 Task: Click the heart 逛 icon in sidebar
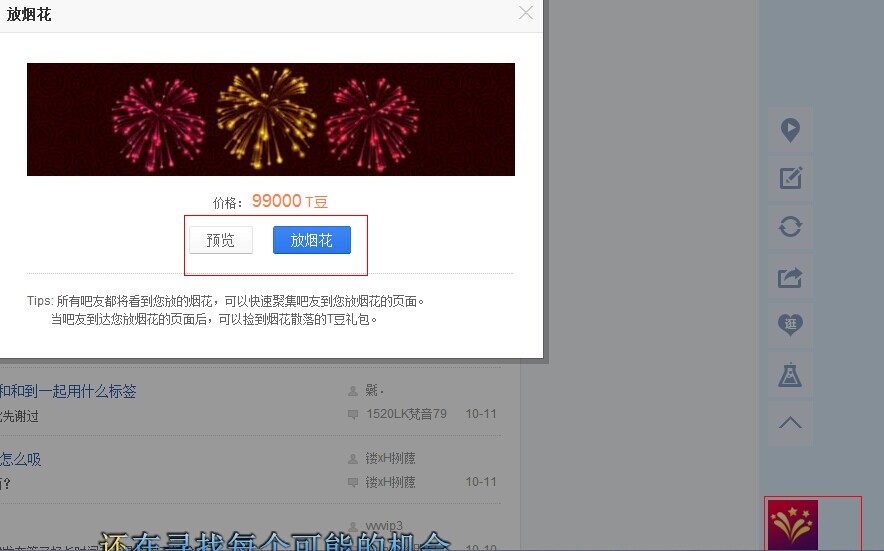click(790, 325)
